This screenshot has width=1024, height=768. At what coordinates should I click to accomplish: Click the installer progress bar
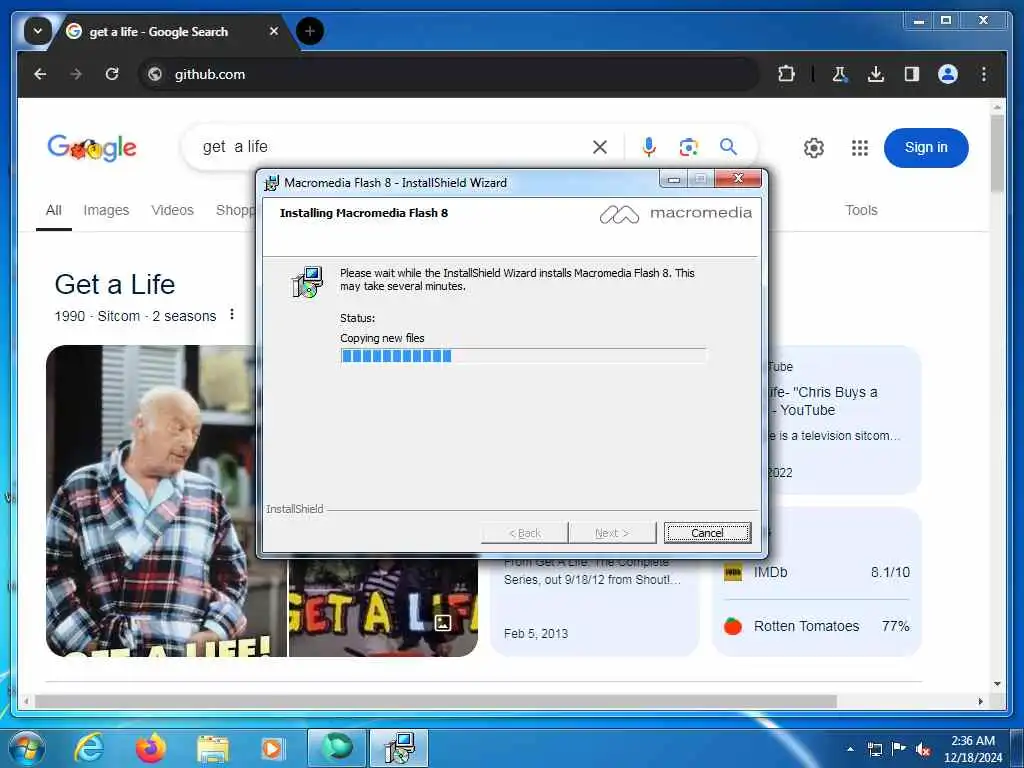pos(522,355)
